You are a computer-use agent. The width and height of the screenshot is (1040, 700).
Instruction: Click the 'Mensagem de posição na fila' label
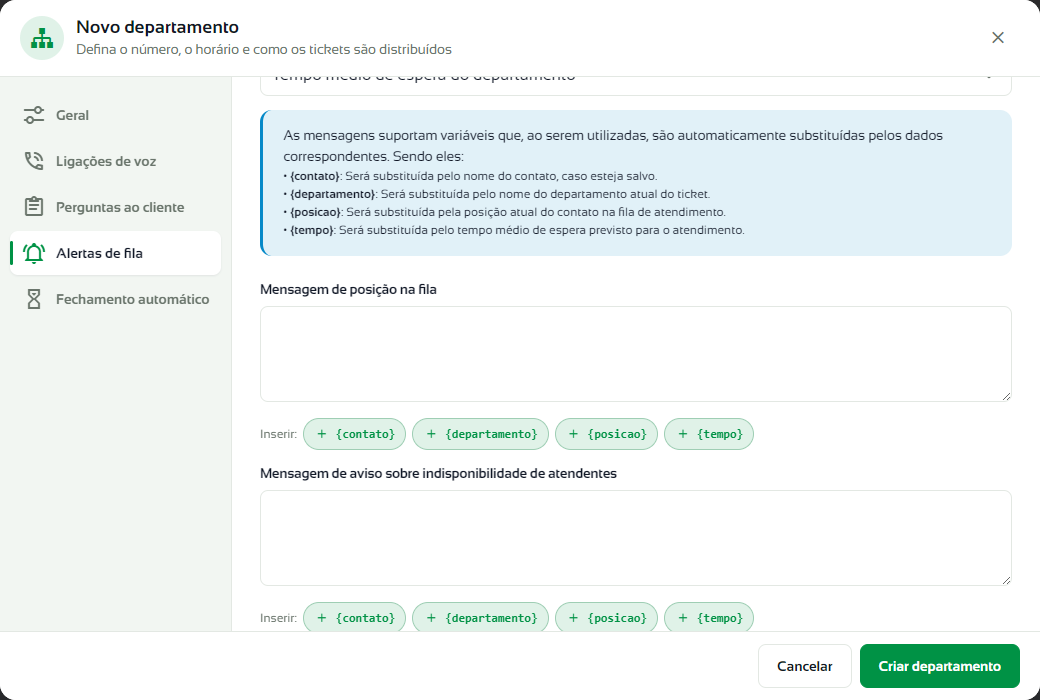tap(348, 289)
